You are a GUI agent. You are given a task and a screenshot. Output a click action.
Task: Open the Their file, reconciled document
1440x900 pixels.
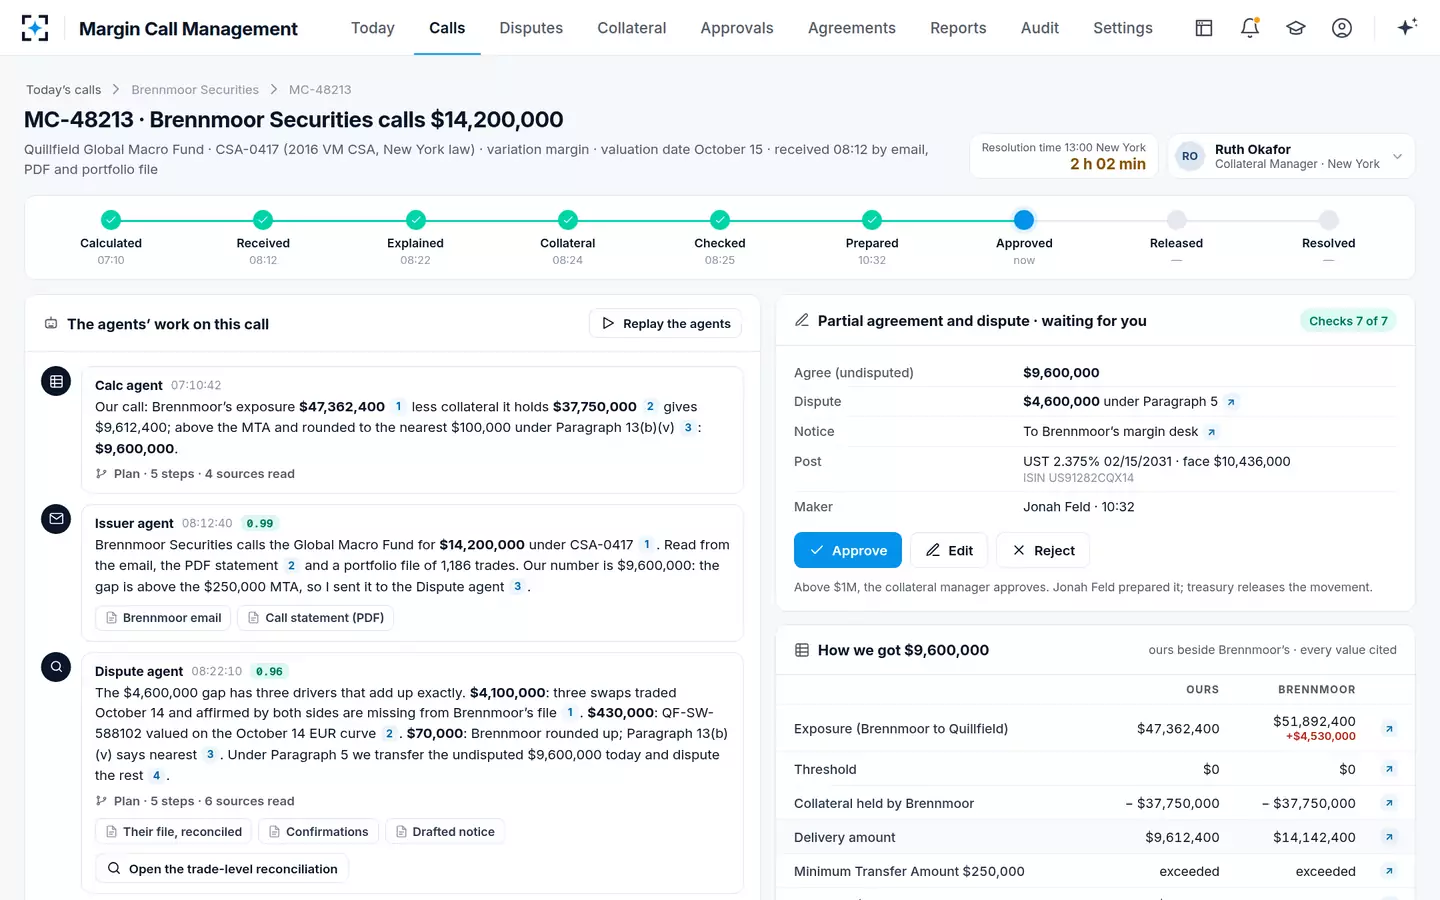(173, 832)
